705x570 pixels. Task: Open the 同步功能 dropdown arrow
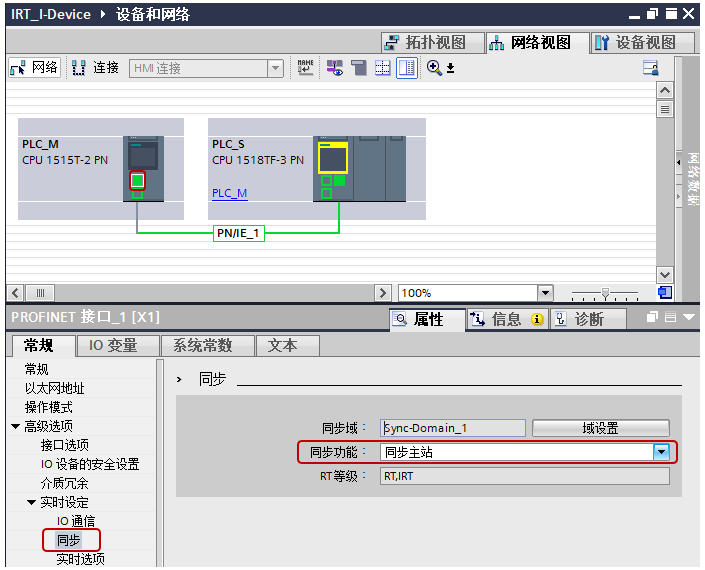point(661,452)
